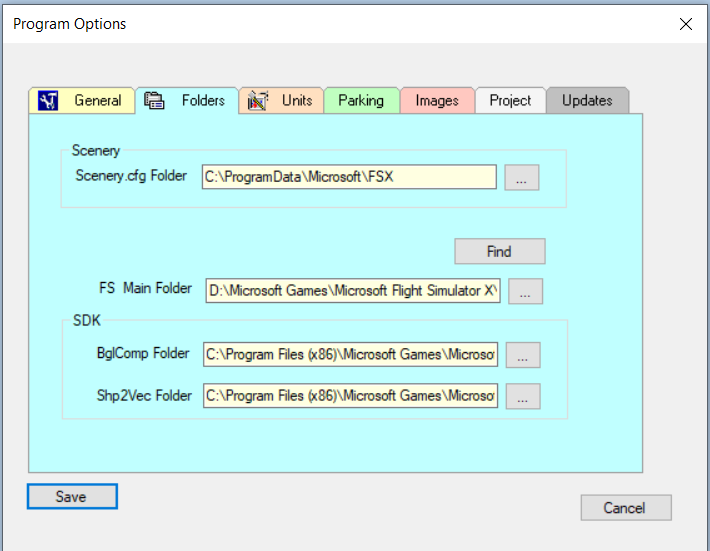Edit the FS Main Folder path field

click(x=352, y=291)
